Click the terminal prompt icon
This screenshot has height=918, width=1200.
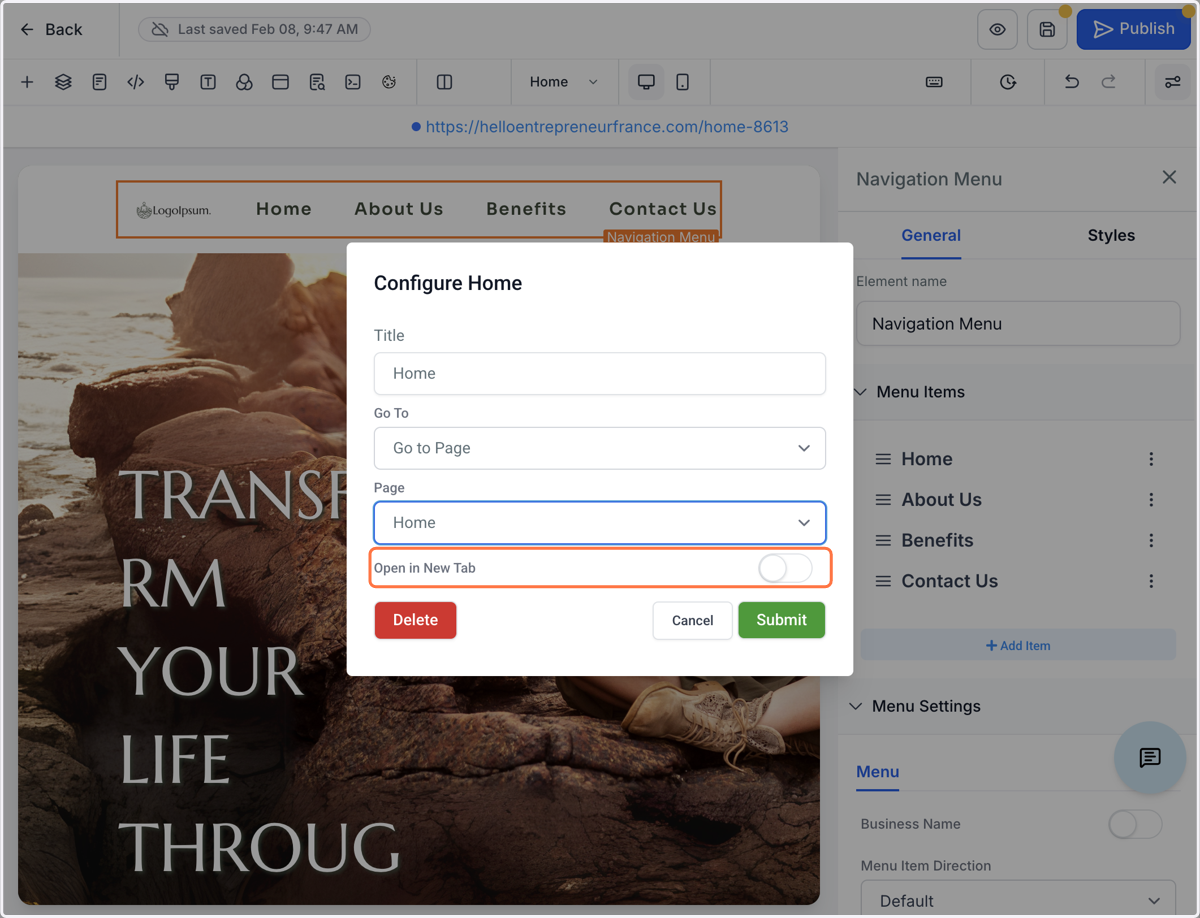(353, 82)
